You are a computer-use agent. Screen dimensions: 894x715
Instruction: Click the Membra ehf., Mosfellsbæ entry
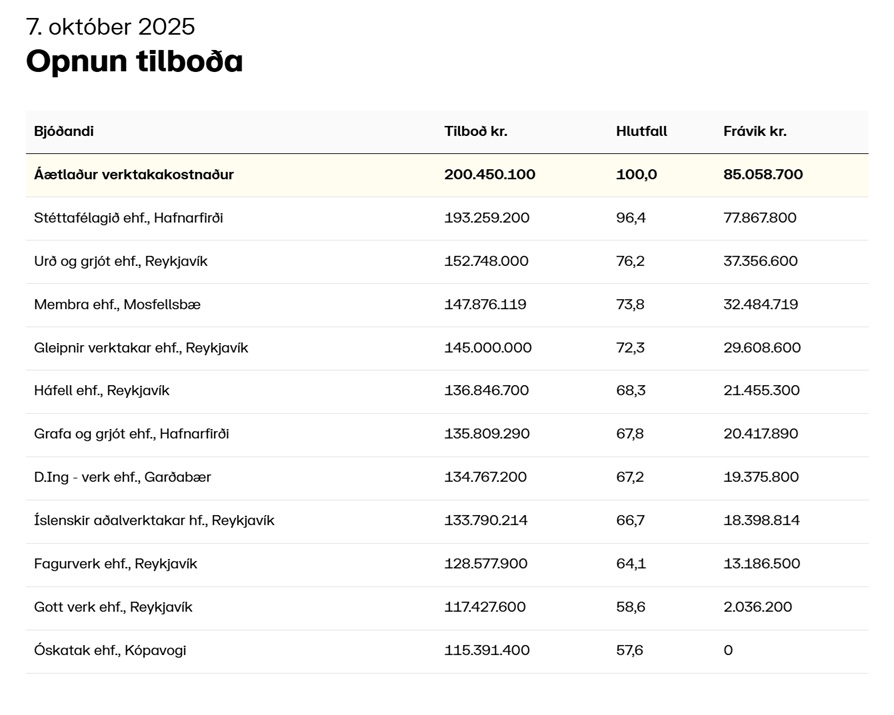(x=117, y=304)
